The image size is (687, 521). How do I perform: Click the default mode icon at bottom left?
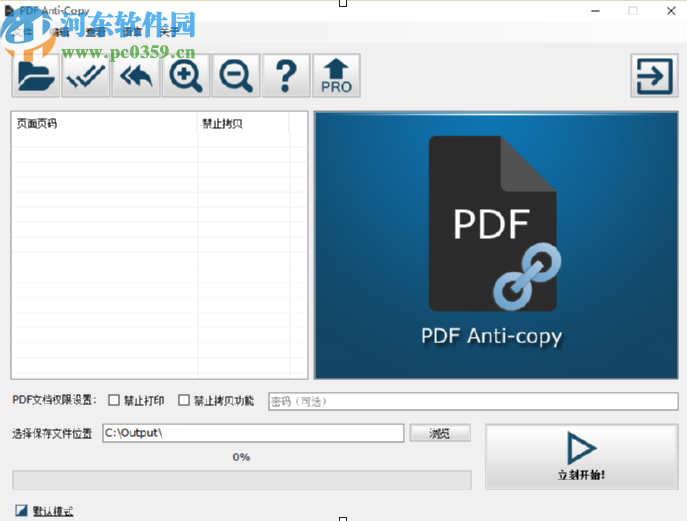21,510
